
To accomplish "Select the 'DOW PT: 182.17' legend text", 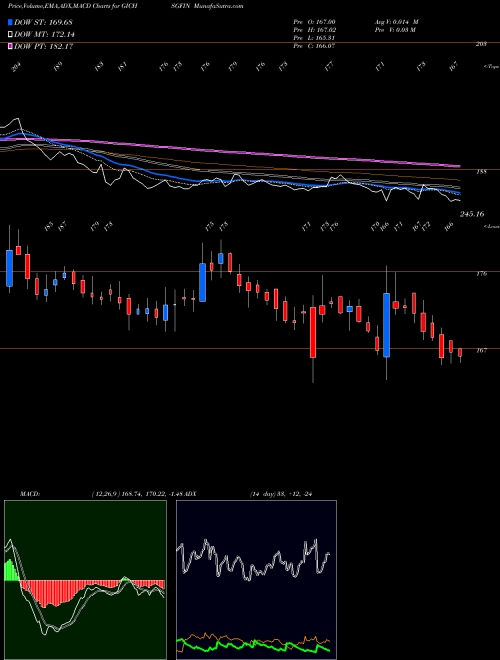I will coord(44,46).
